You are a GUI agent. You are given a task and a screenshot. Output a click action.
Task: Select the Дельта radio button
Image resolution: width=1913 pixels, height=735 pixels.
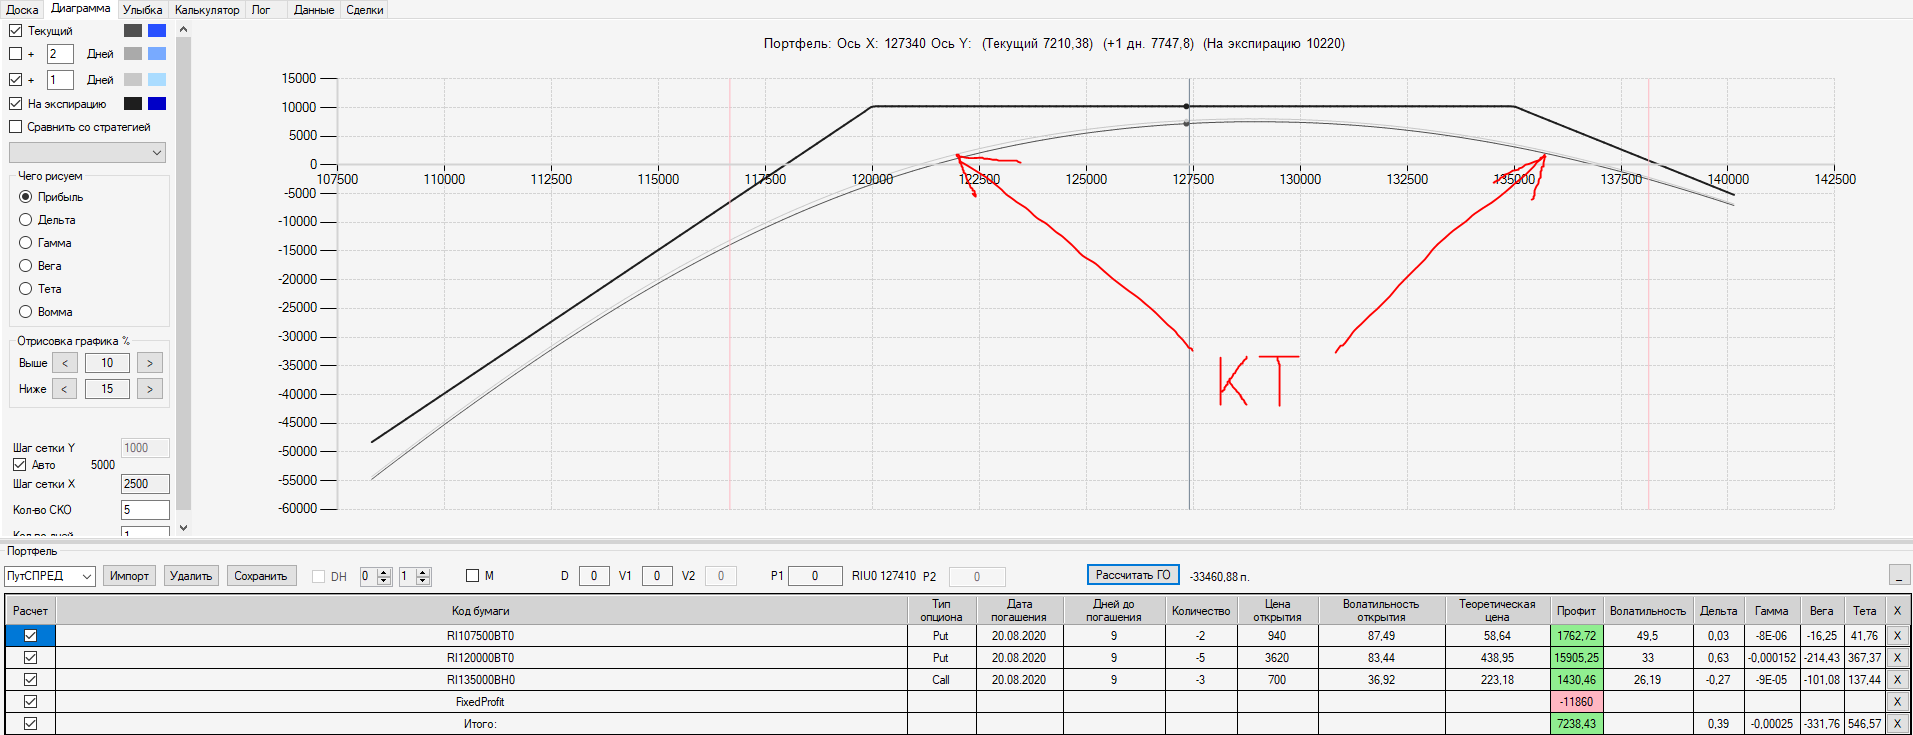[26, 220]
